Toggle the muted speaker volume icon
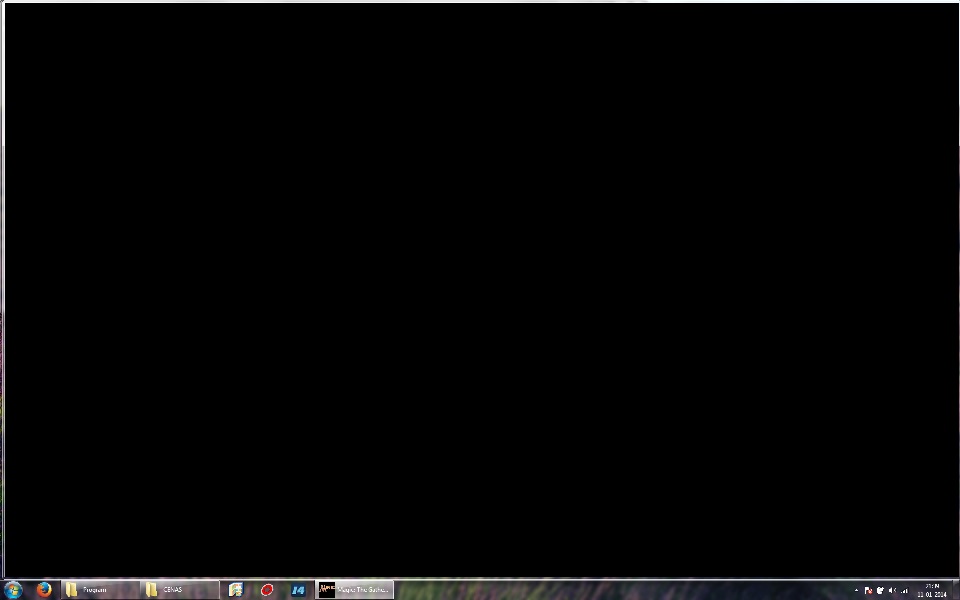The image size is (960, 600). pos(891,590)
